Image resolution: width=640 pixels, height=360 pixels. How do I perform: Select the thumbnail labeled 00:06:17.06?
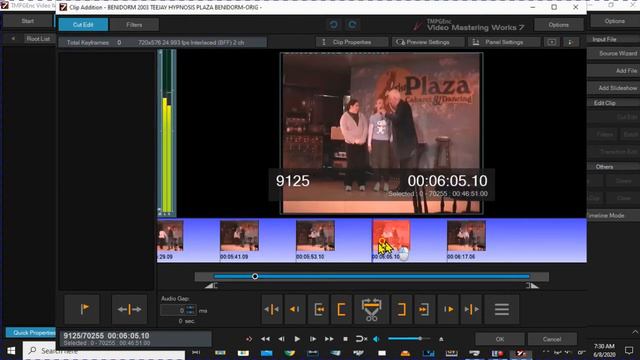tap(466, 236)
